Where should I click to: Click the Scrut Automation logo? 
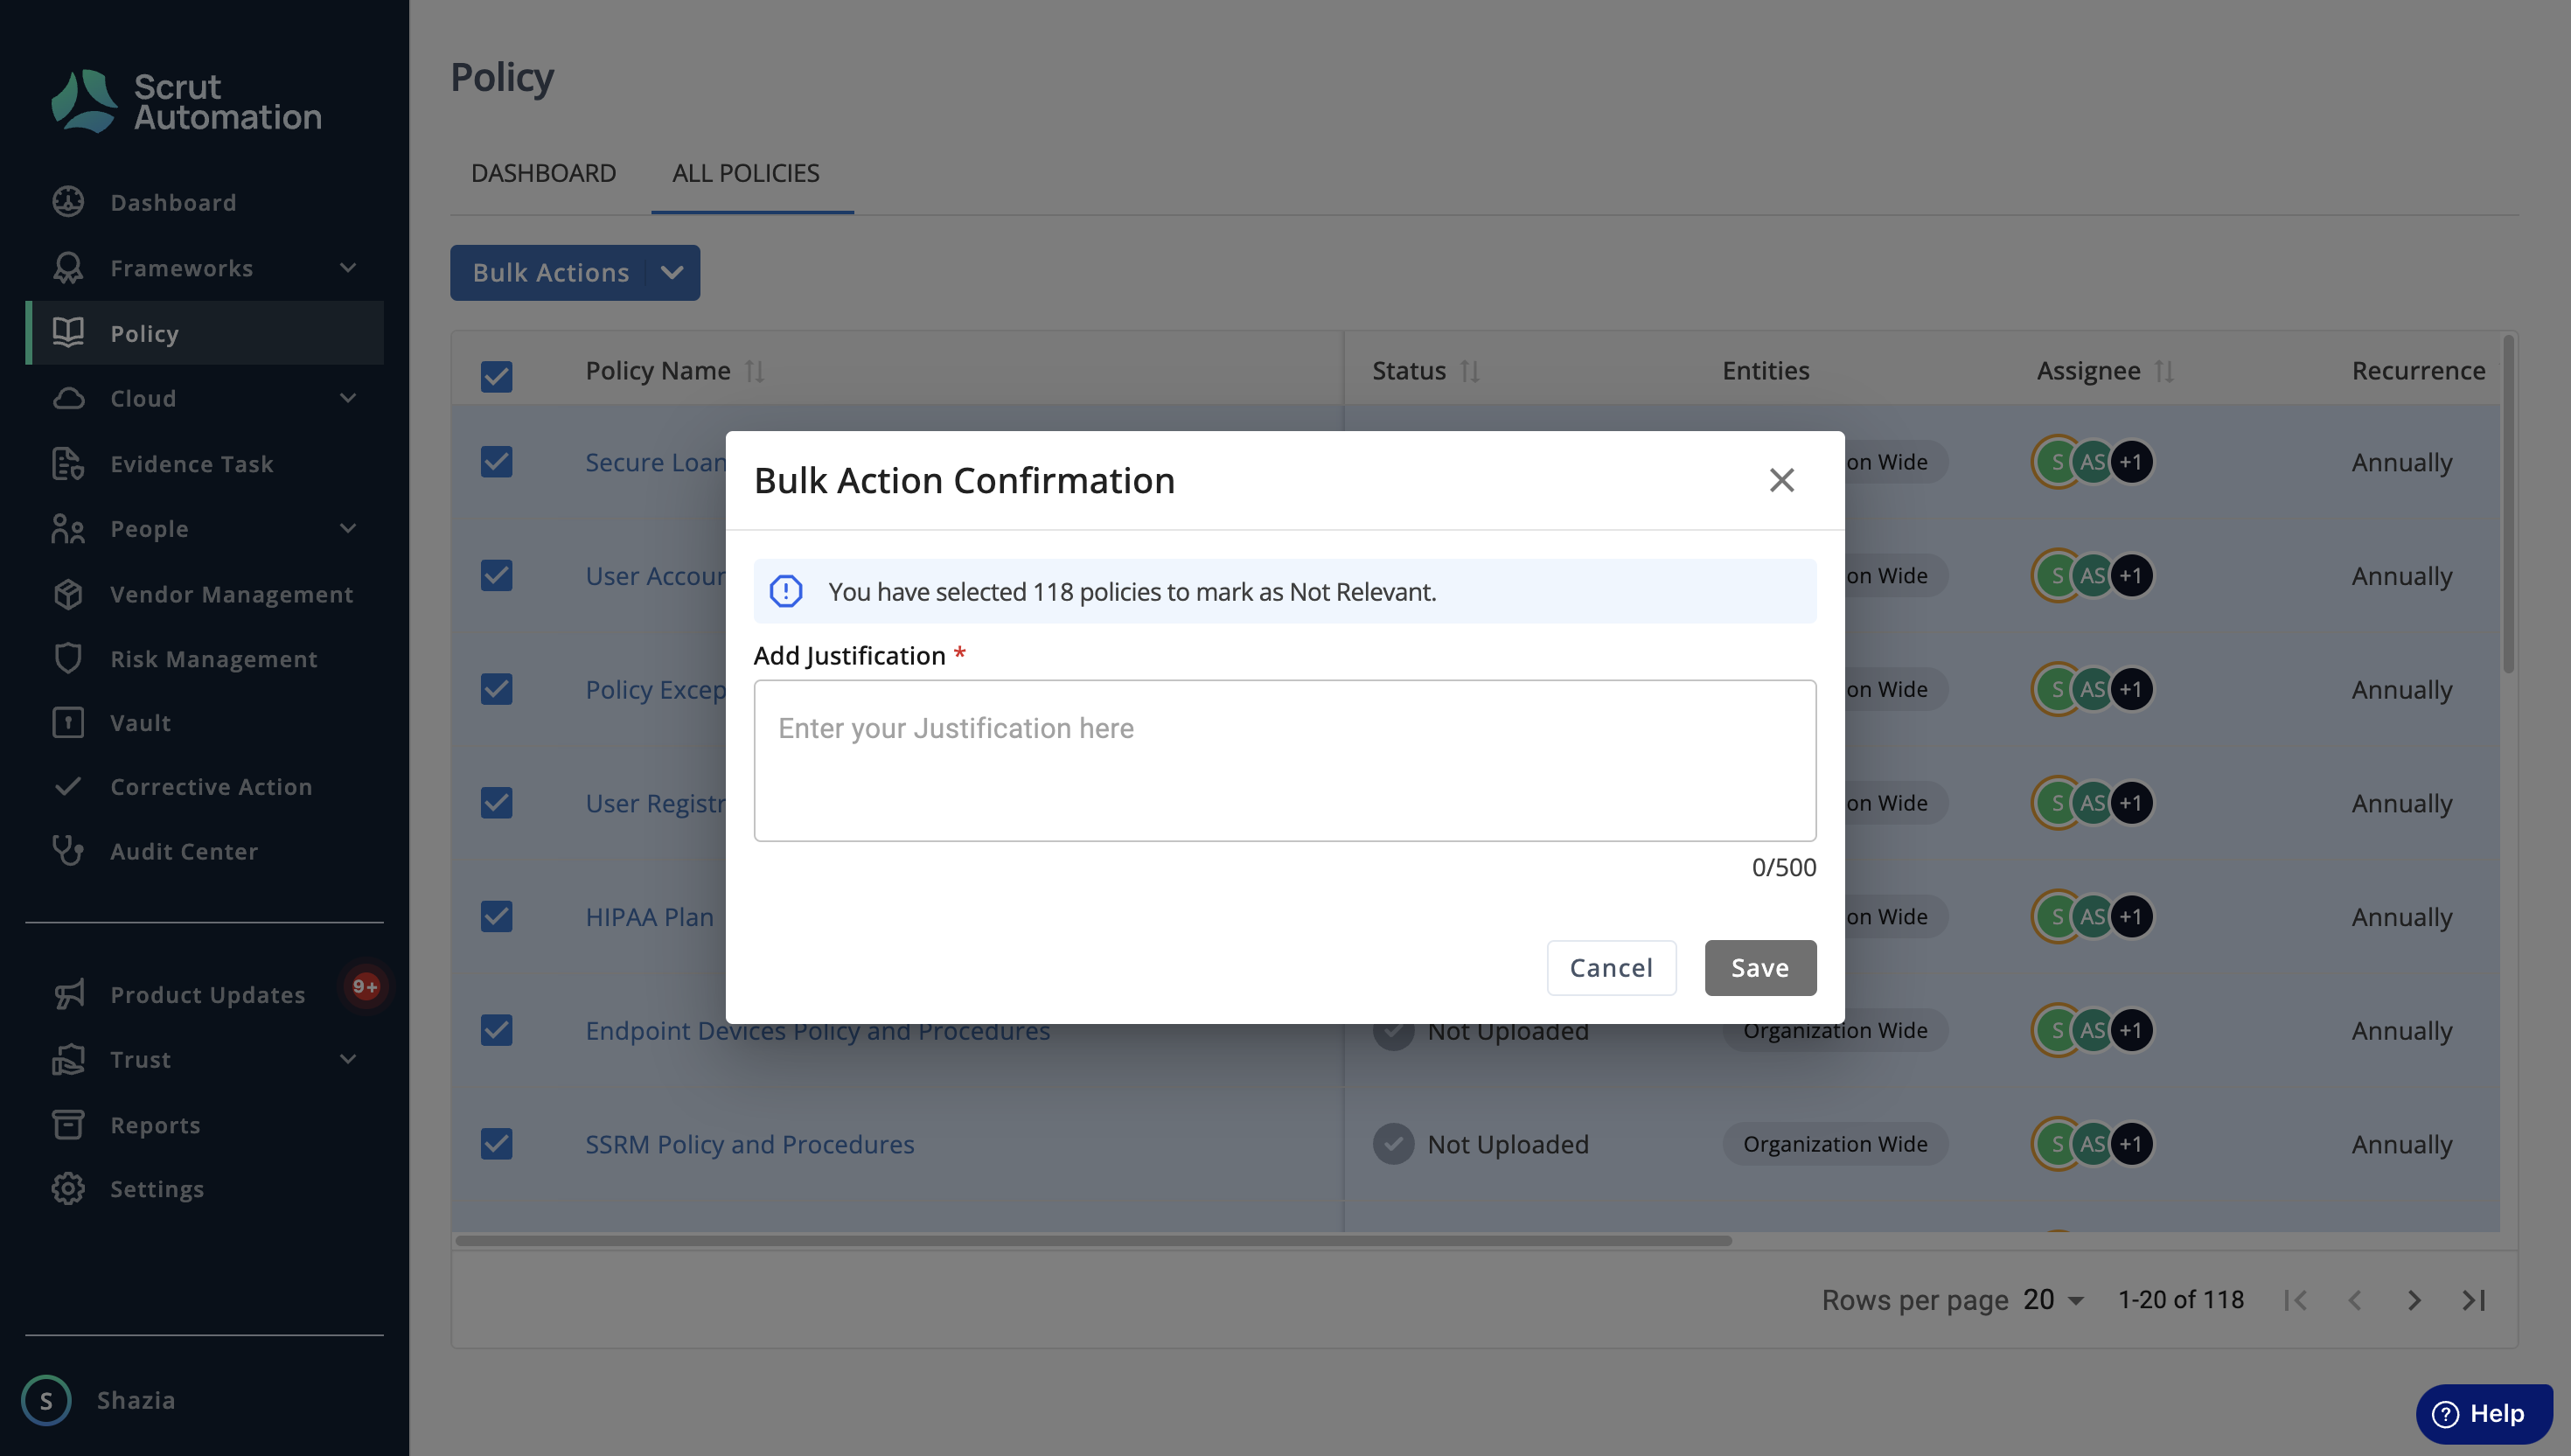pyautogui.click(x=186, y=101)
